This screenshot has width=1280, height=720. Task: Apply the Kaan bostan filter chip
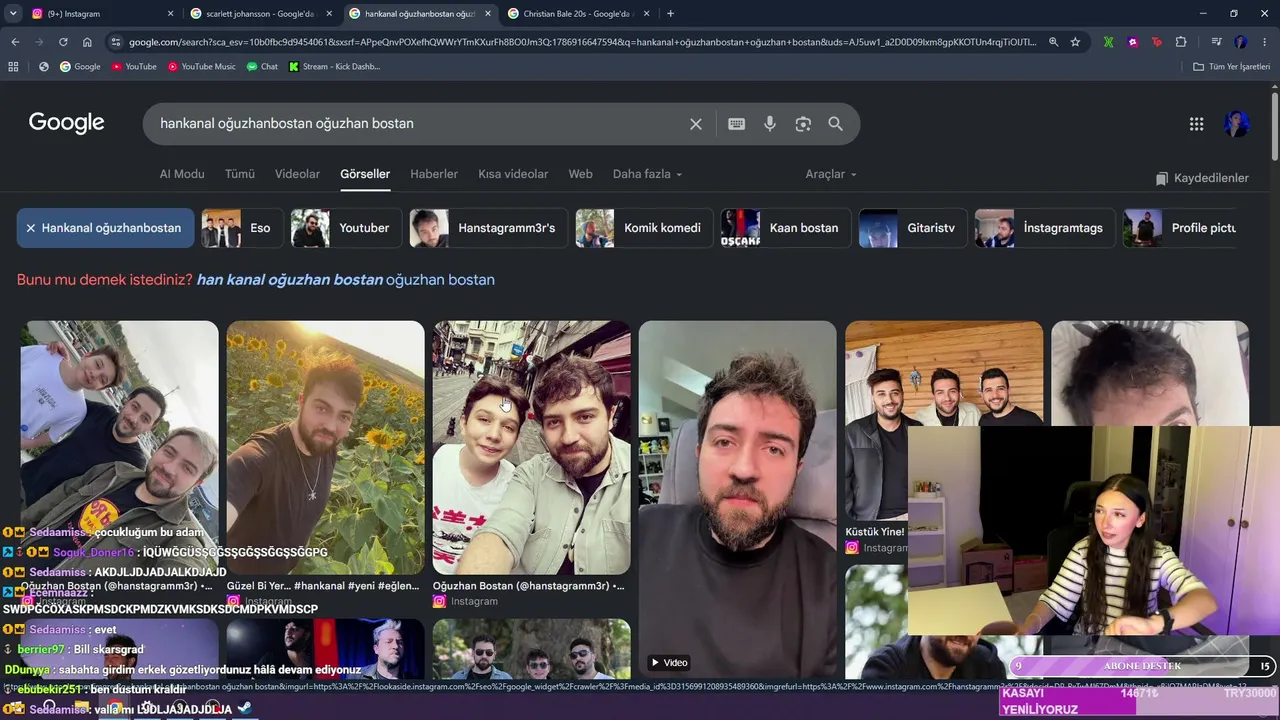pos(786,228)
